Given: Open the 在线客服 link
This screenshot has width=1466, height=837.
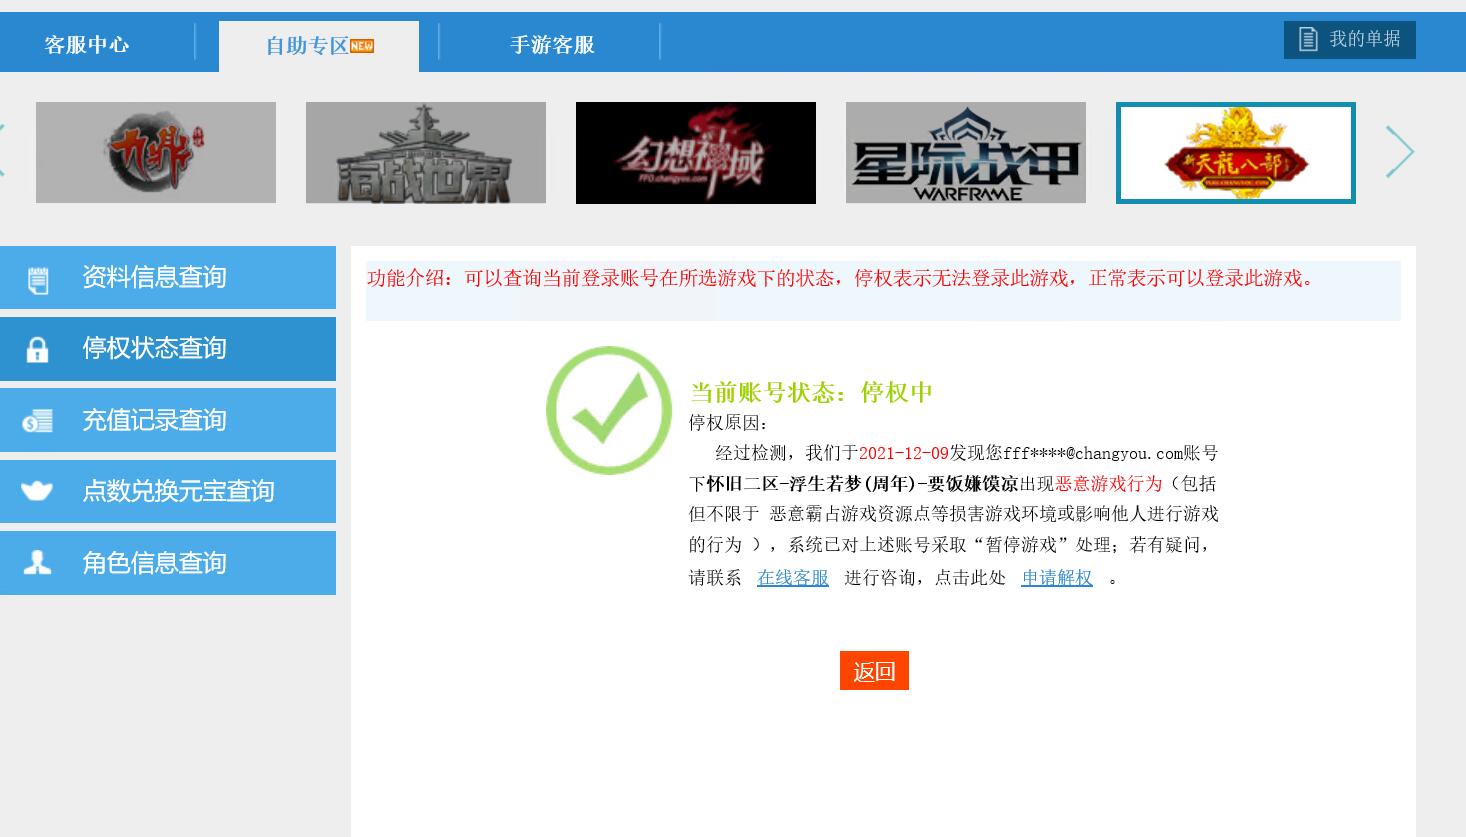Looking at the screenshot, I should coord(792,578).
